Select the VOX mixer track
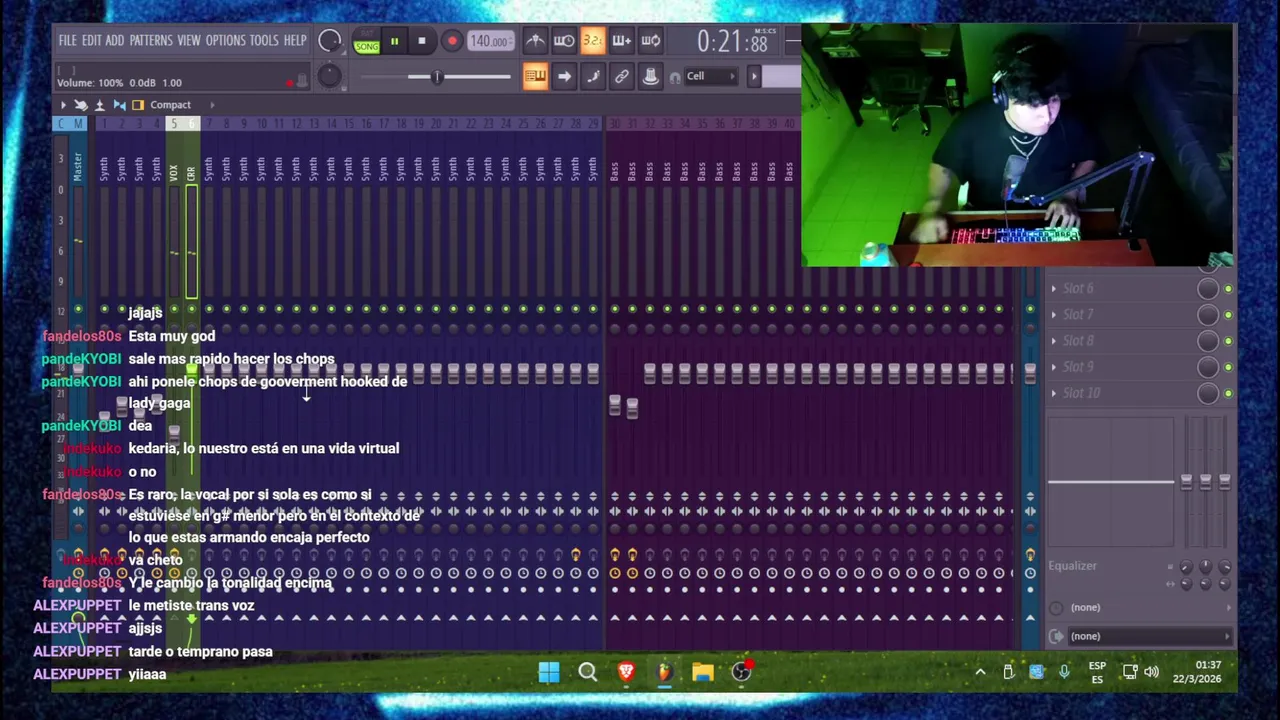This screenshot has height=720, width=1280. [173, 172]
